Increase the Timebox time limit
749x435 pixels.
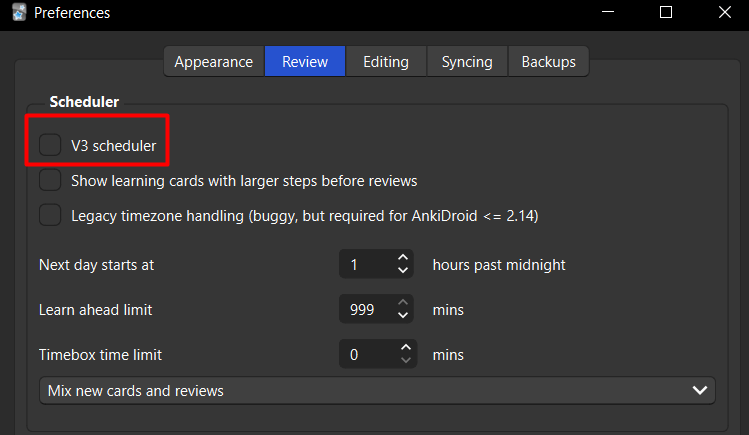tap(405, 347)
